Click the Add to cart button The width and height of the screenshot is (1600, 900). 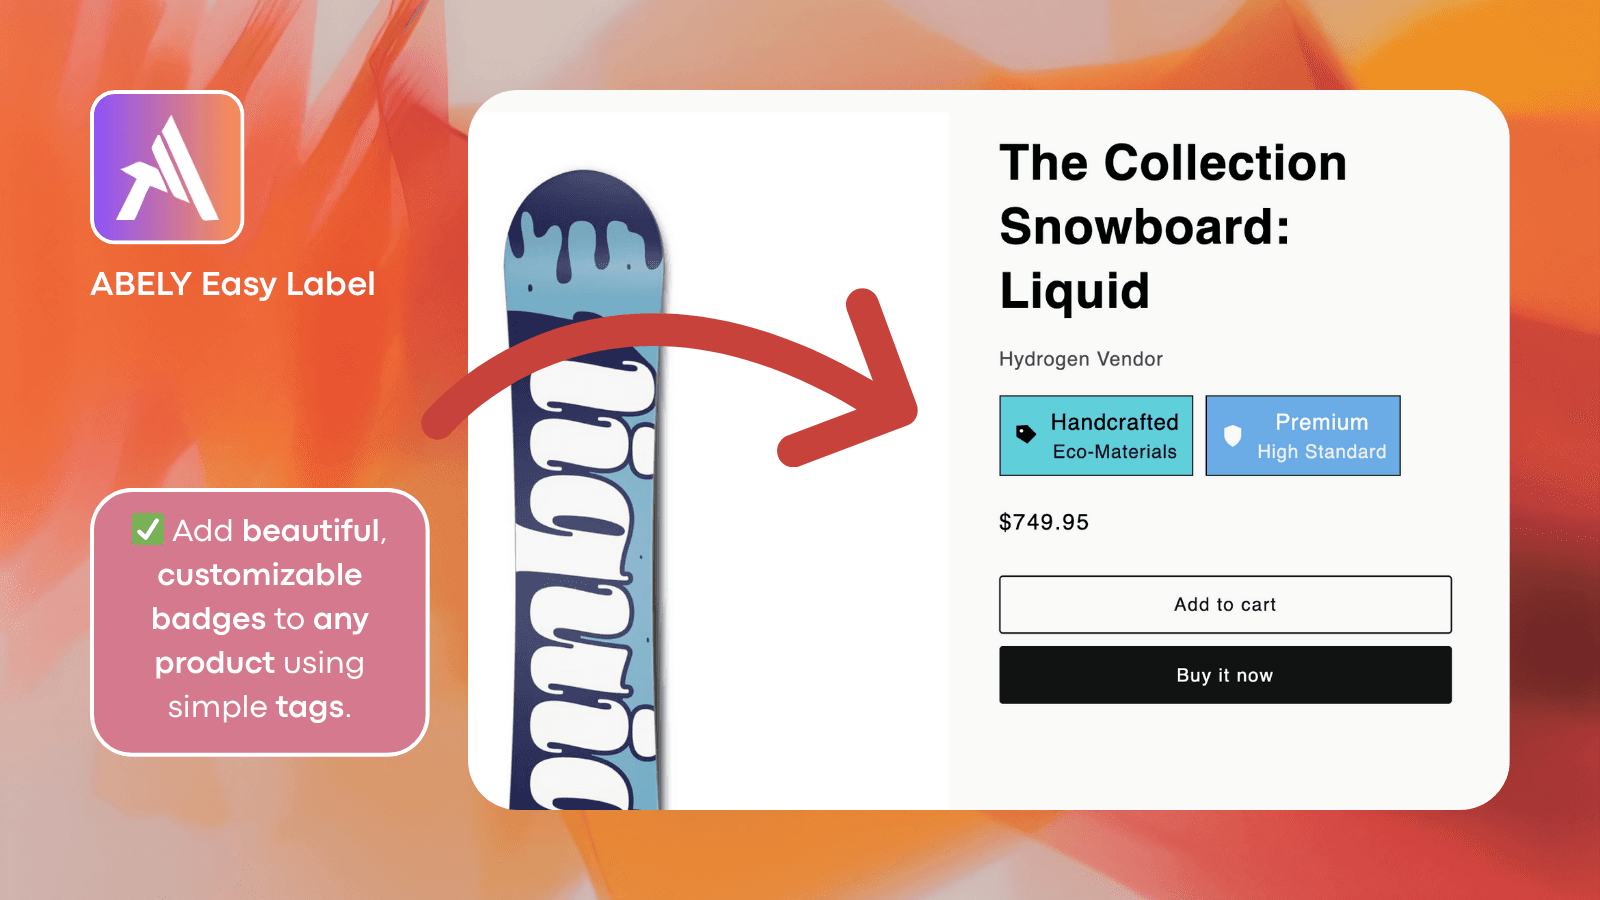click(x=1224, y=604)
